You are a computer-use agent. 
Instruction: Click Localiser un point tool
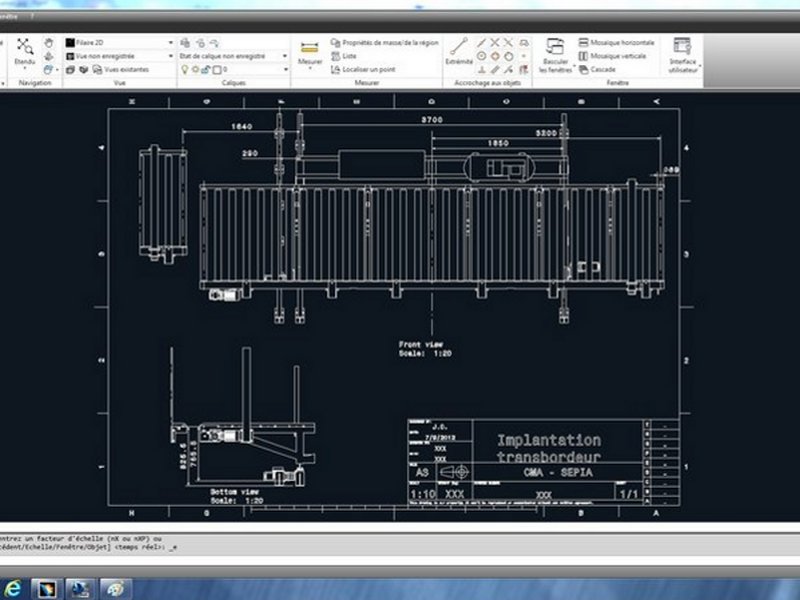coord(365,70)
